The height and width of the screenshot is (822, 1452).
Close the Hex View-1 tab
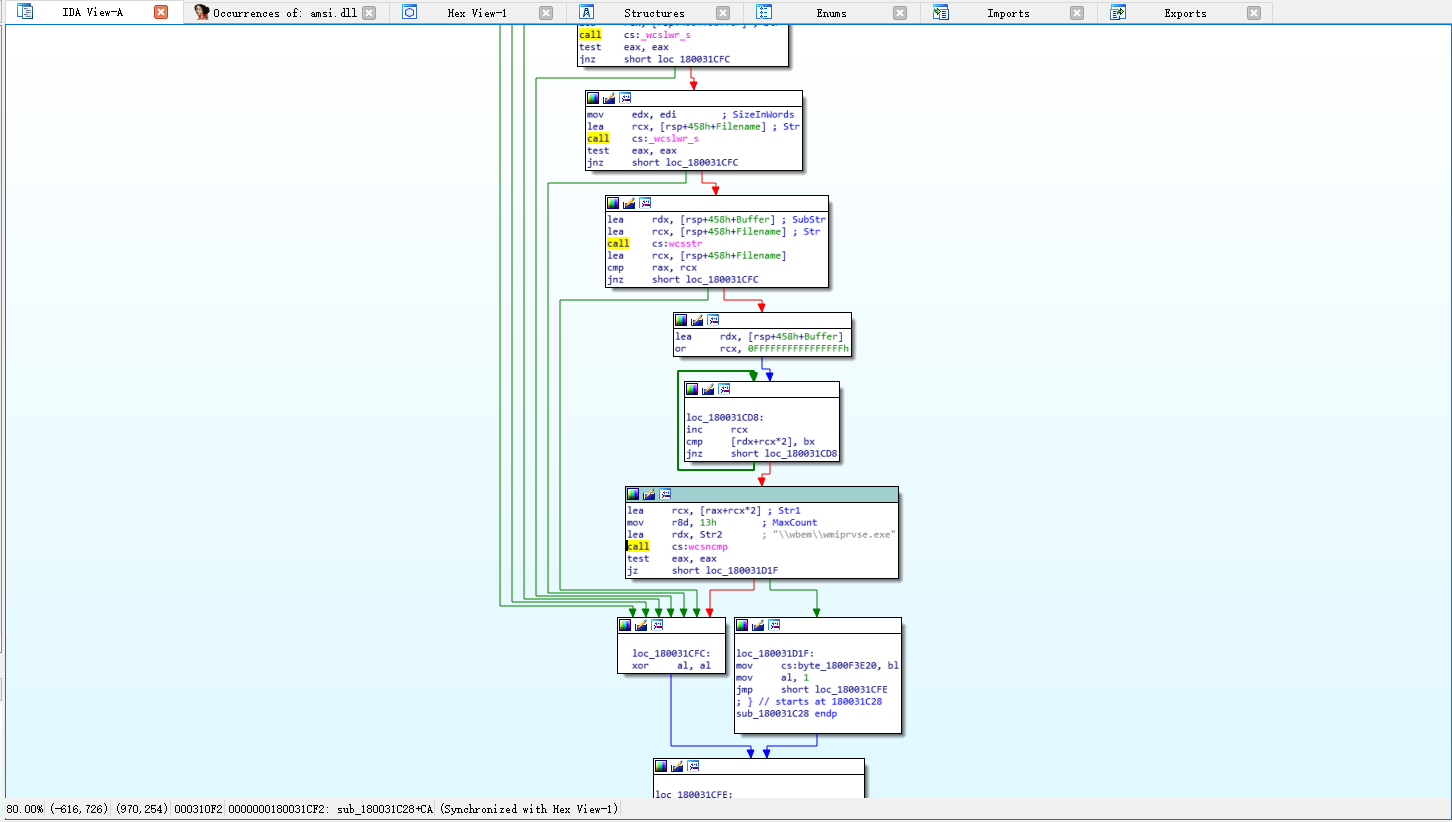[x=545, y=13]
